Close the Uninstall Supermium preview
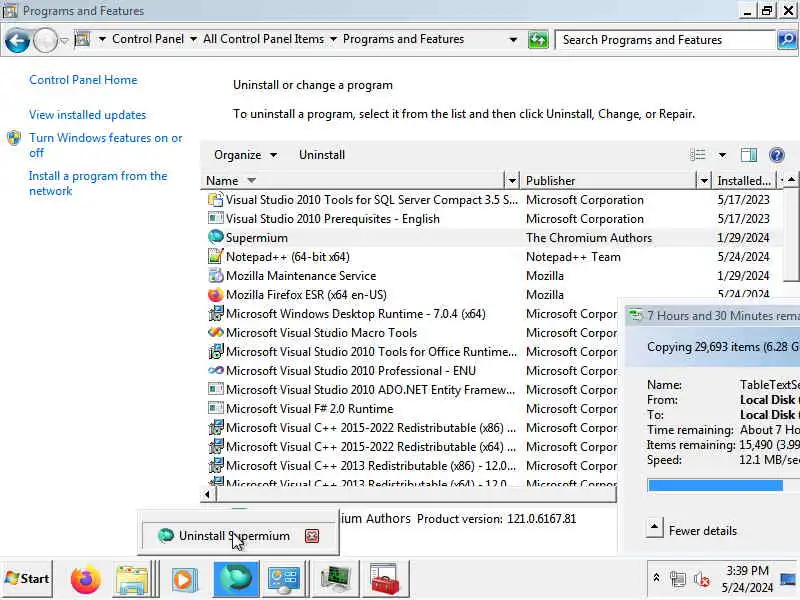800x600 pixels. (312, 536)
